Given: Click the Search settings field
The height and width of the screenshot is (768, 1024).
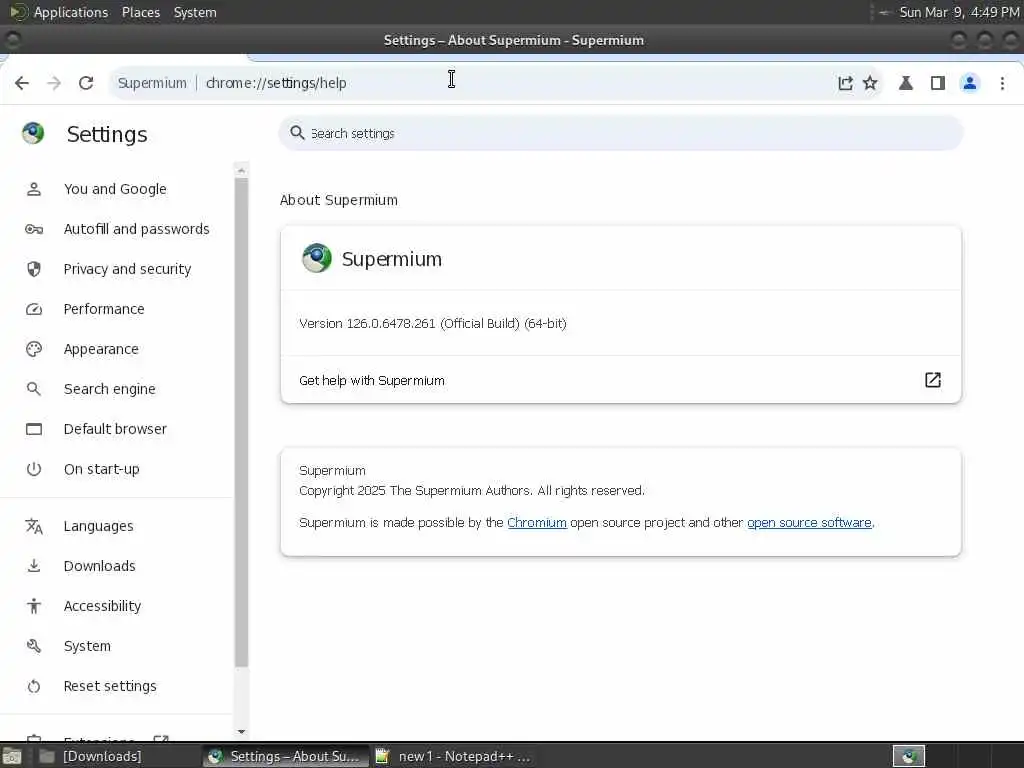Looking at the screenshot, I should coord(620,133).
